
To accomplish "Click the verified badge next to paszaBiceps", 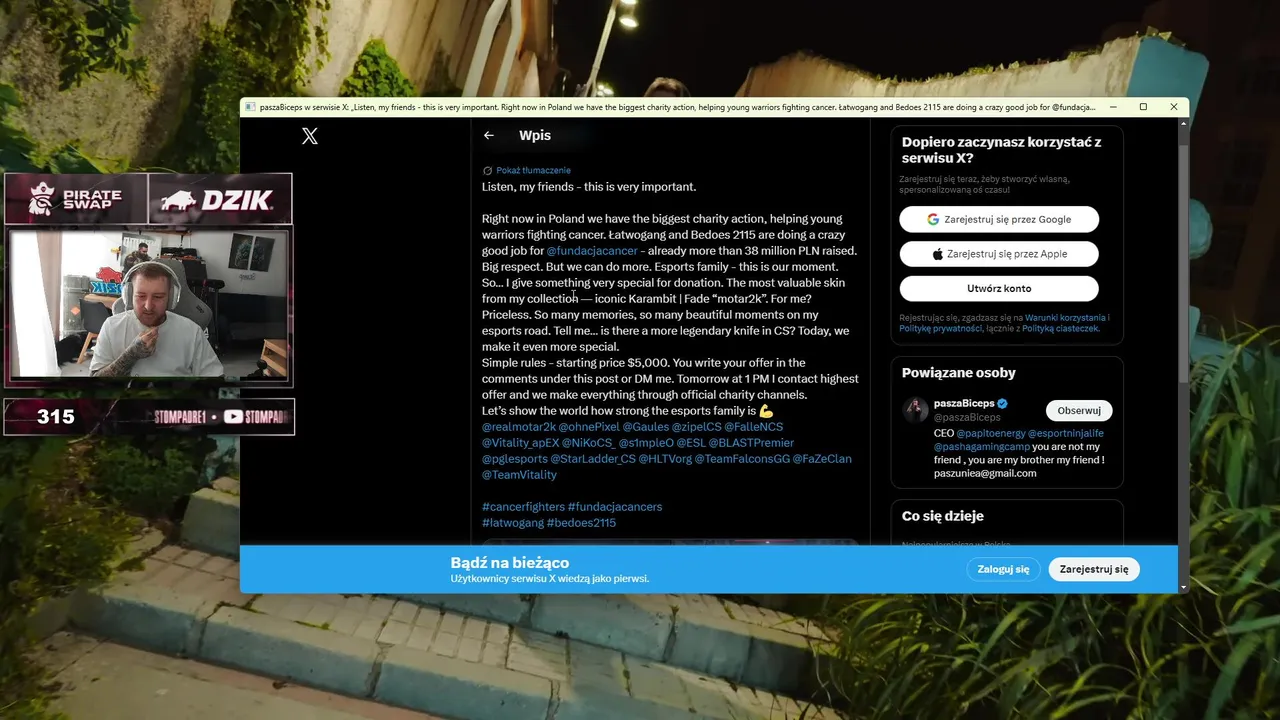I will pyautogui.click(x=1002, y=403).
